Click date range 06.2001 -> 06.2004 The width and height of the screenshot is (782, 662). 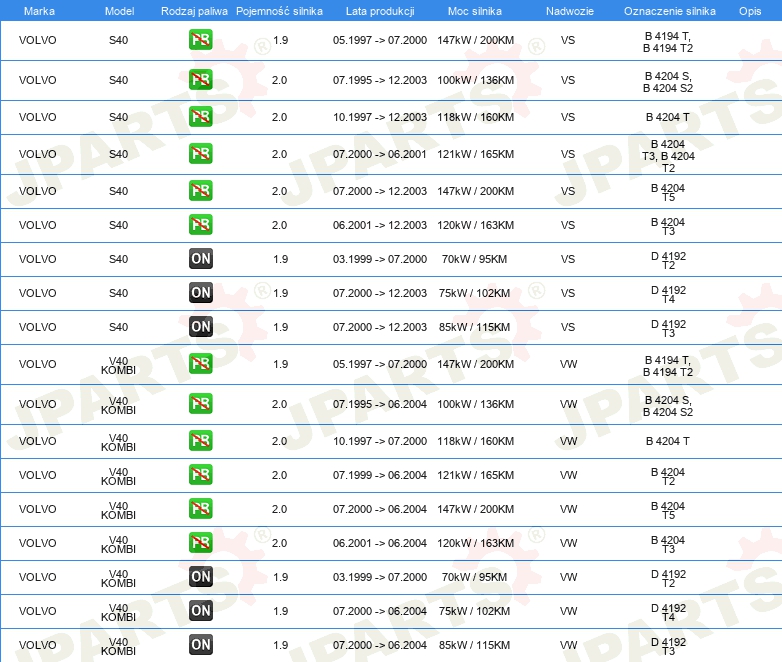380,543
